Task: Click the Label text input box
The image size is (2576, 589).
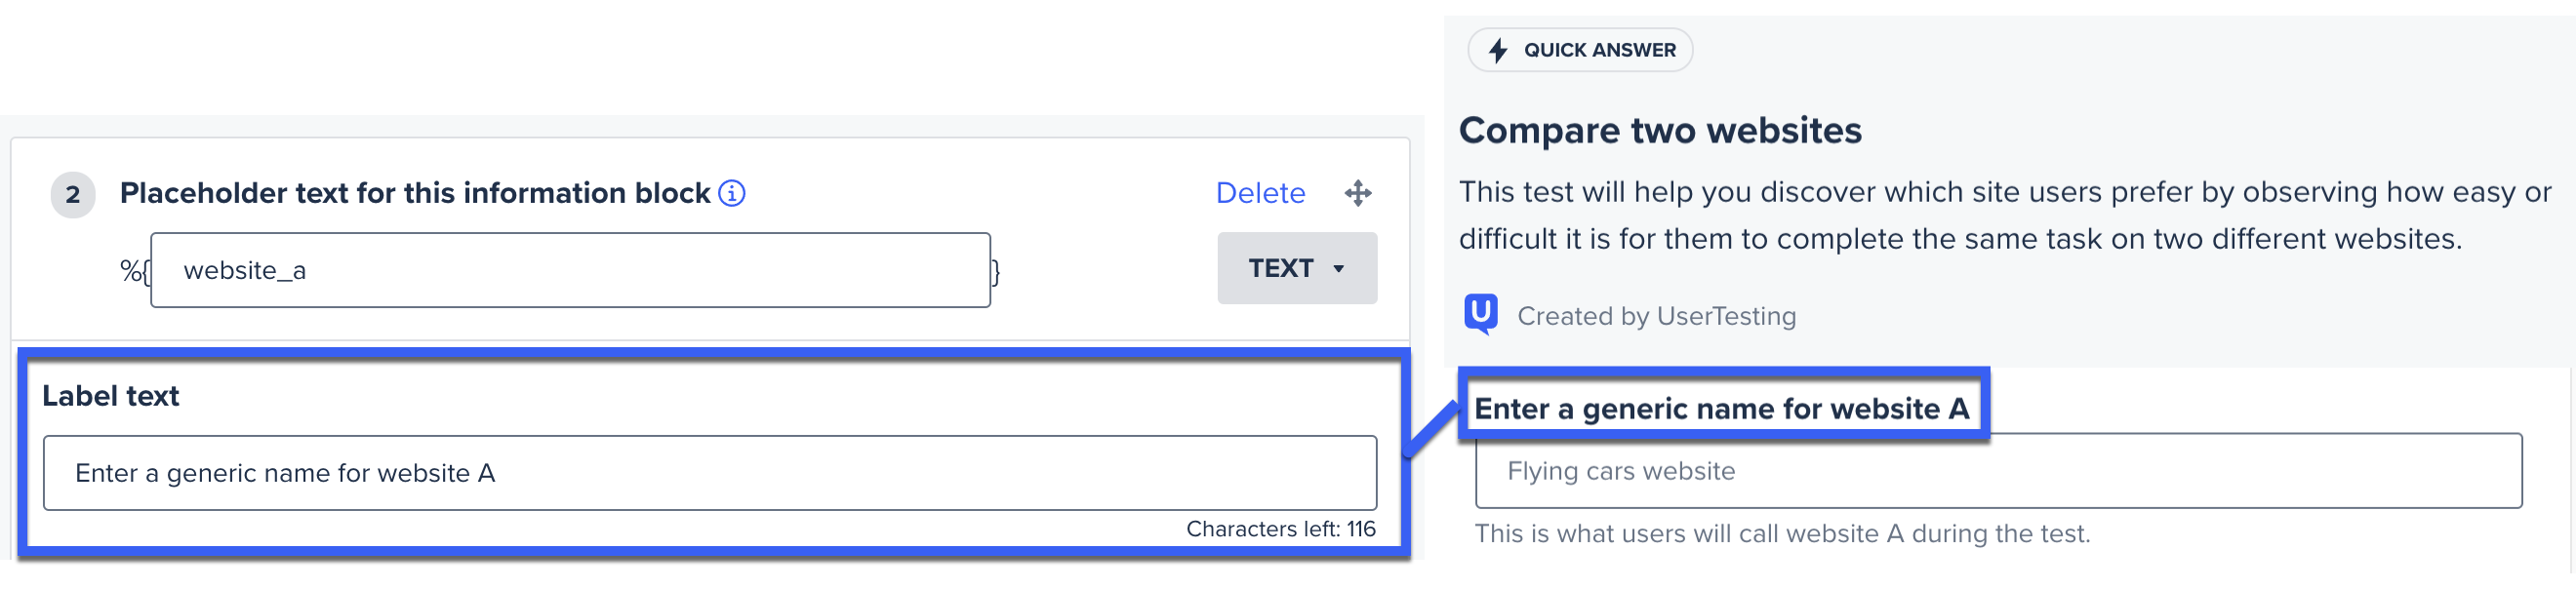Action: [x=709, y=473]
